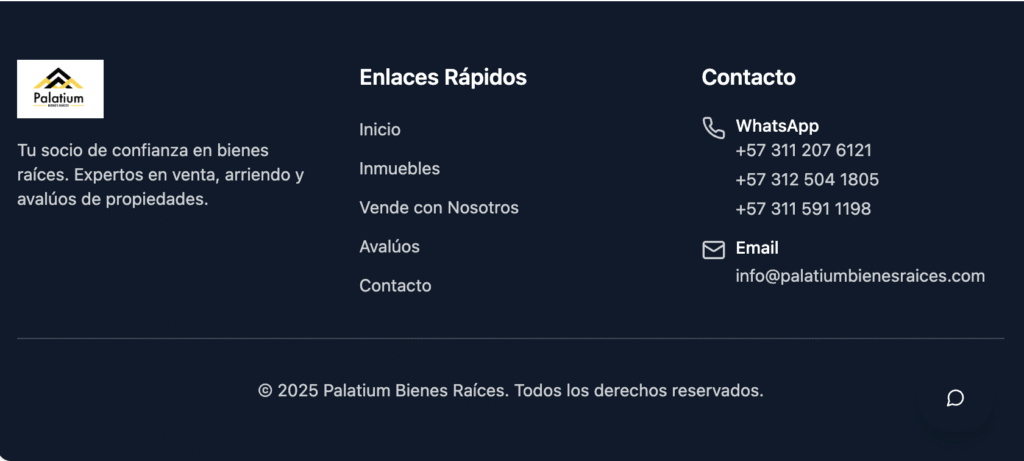Go to the Inicio link
Screen dimensions: 1024x461
point(380,129)
